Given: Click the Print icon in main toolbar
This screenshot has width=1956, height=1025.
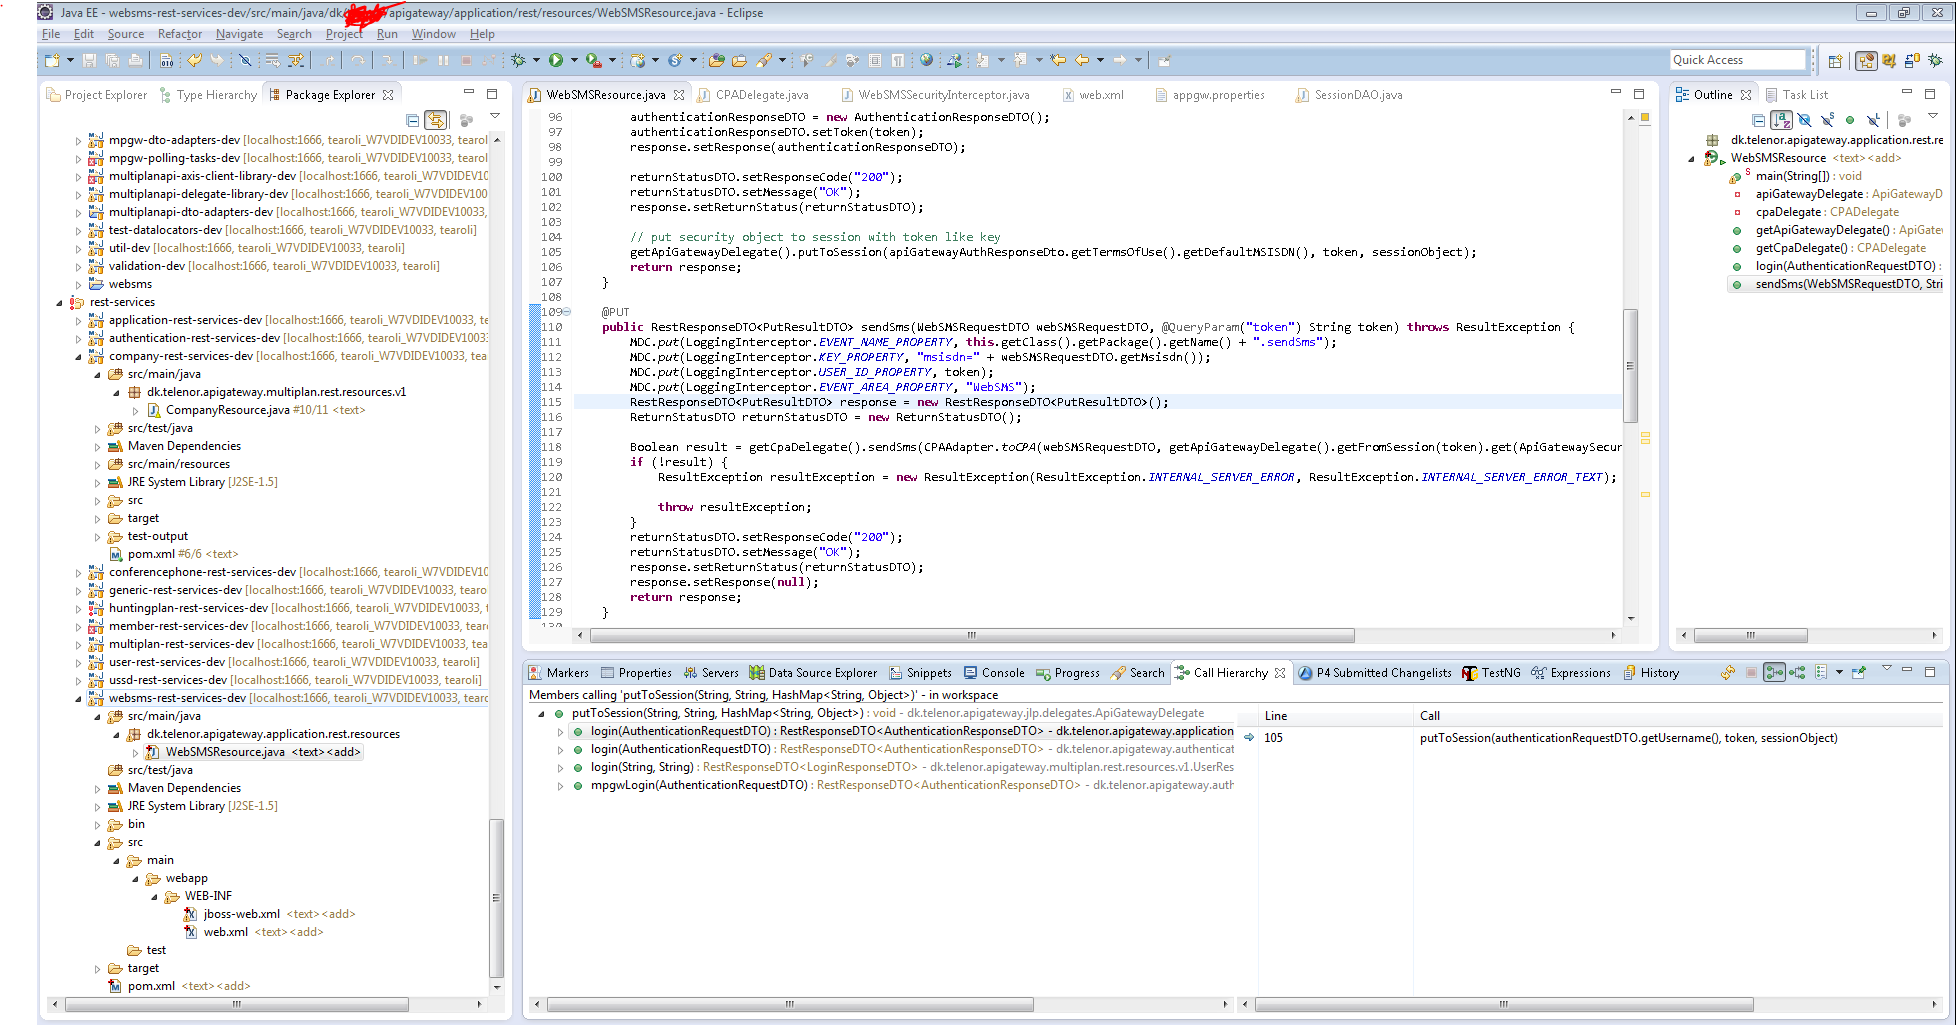Looking at the screenshot, I should tap(135, 61).
